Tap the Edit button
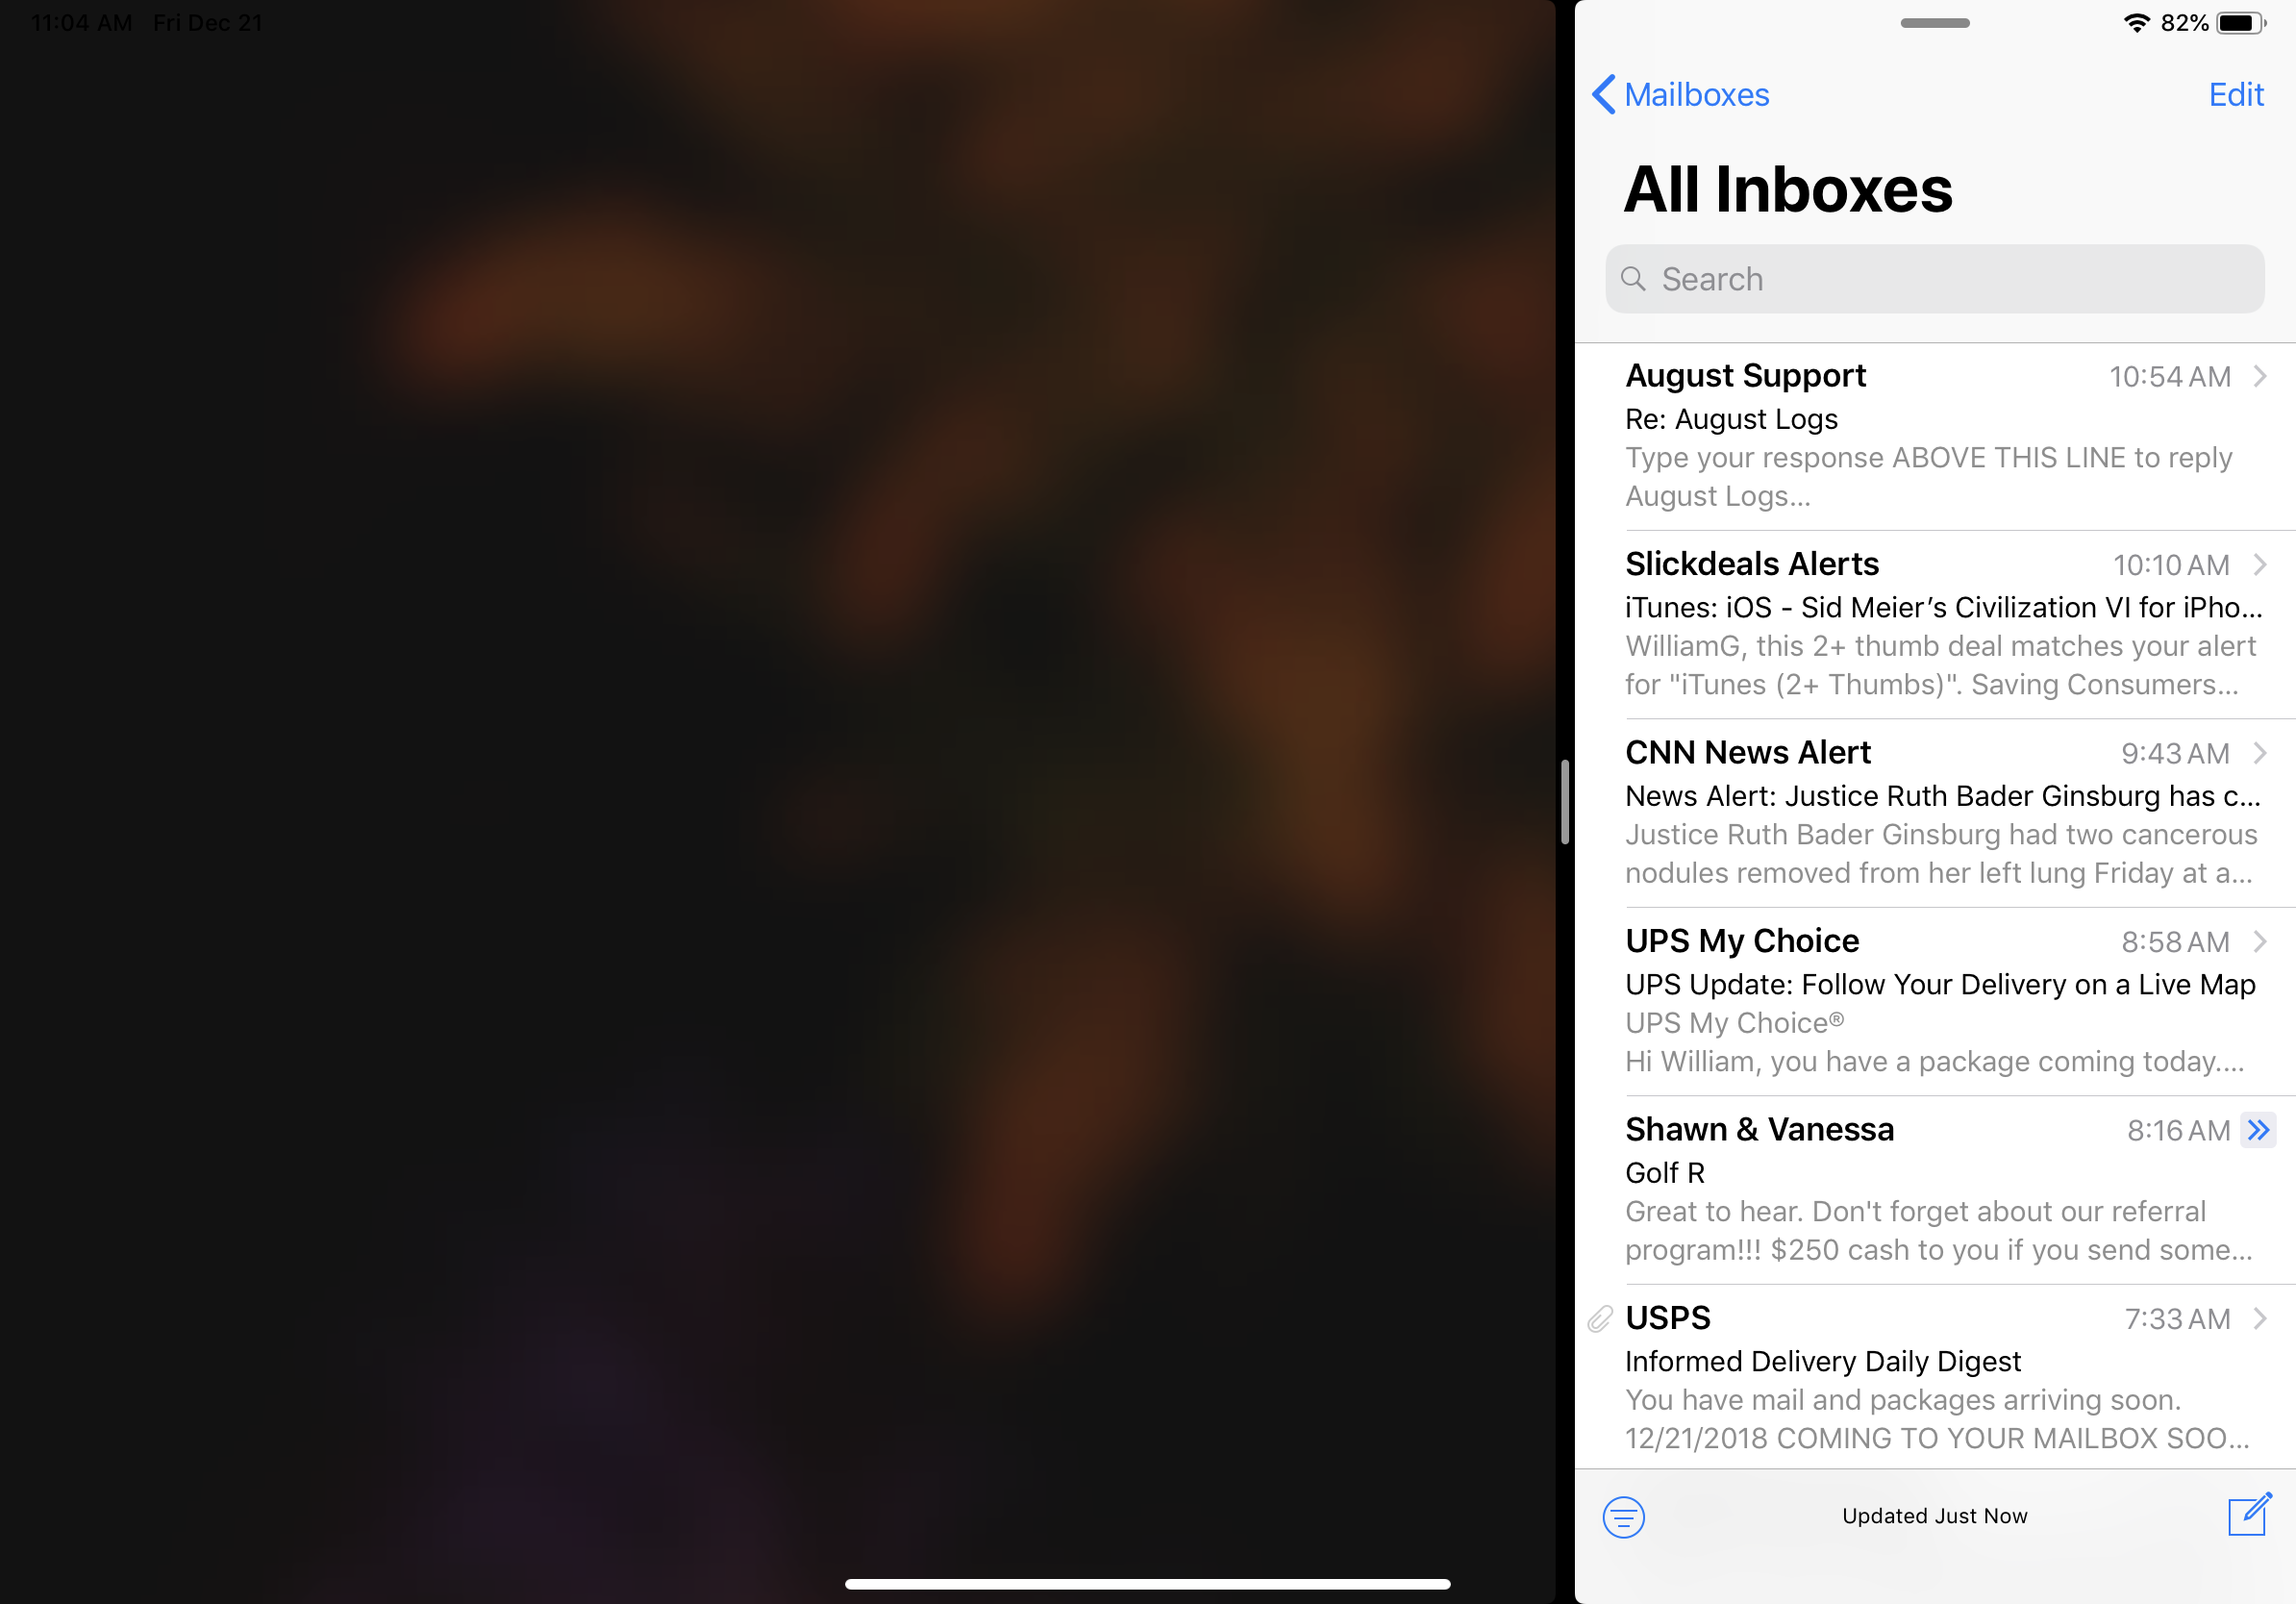This screenshot has height=1604, width=2296. [x=2235, y=95]
